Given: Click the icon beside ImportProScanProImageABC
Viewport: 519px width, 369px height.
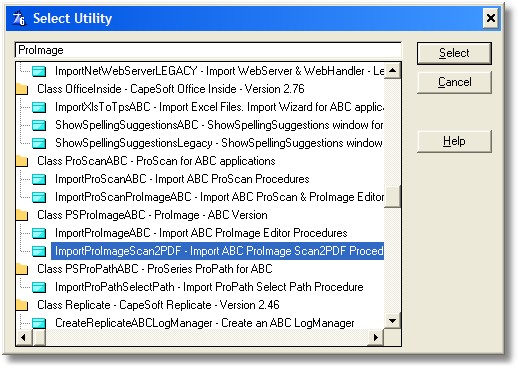Looking at the screenshot, I should (x=39, y=197).
